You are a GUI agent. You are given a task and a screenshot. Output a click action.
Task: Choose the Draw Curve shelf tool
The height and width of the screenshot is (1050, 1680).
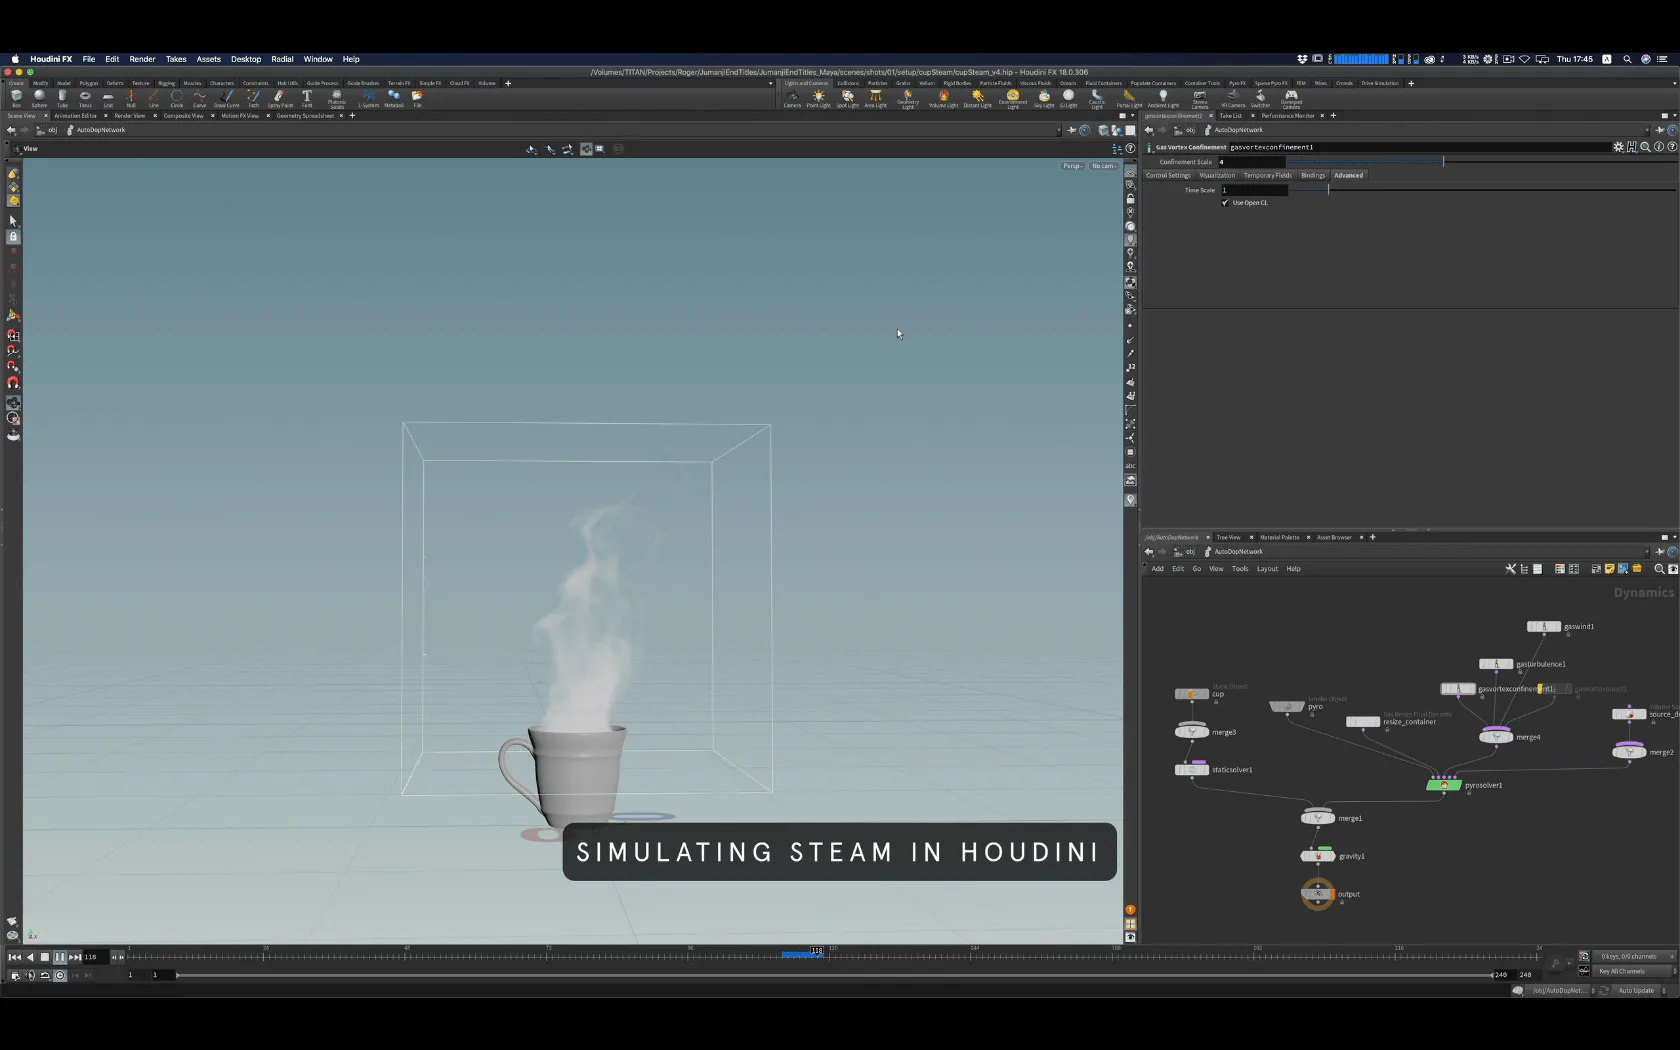pos(227,98)
